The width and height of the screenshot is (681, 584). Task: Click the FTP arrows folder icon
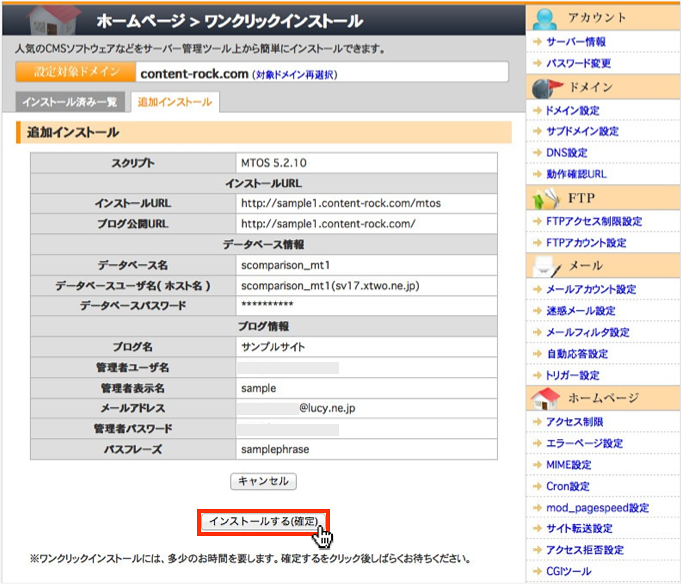(546, 198)
